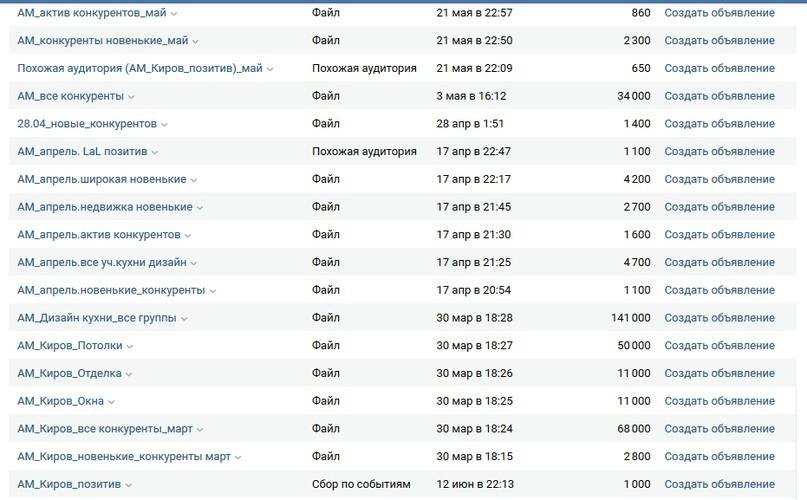Expand menu arrow for АМ_все конкуренты
807x500 pixels.
tap(132, 97)
